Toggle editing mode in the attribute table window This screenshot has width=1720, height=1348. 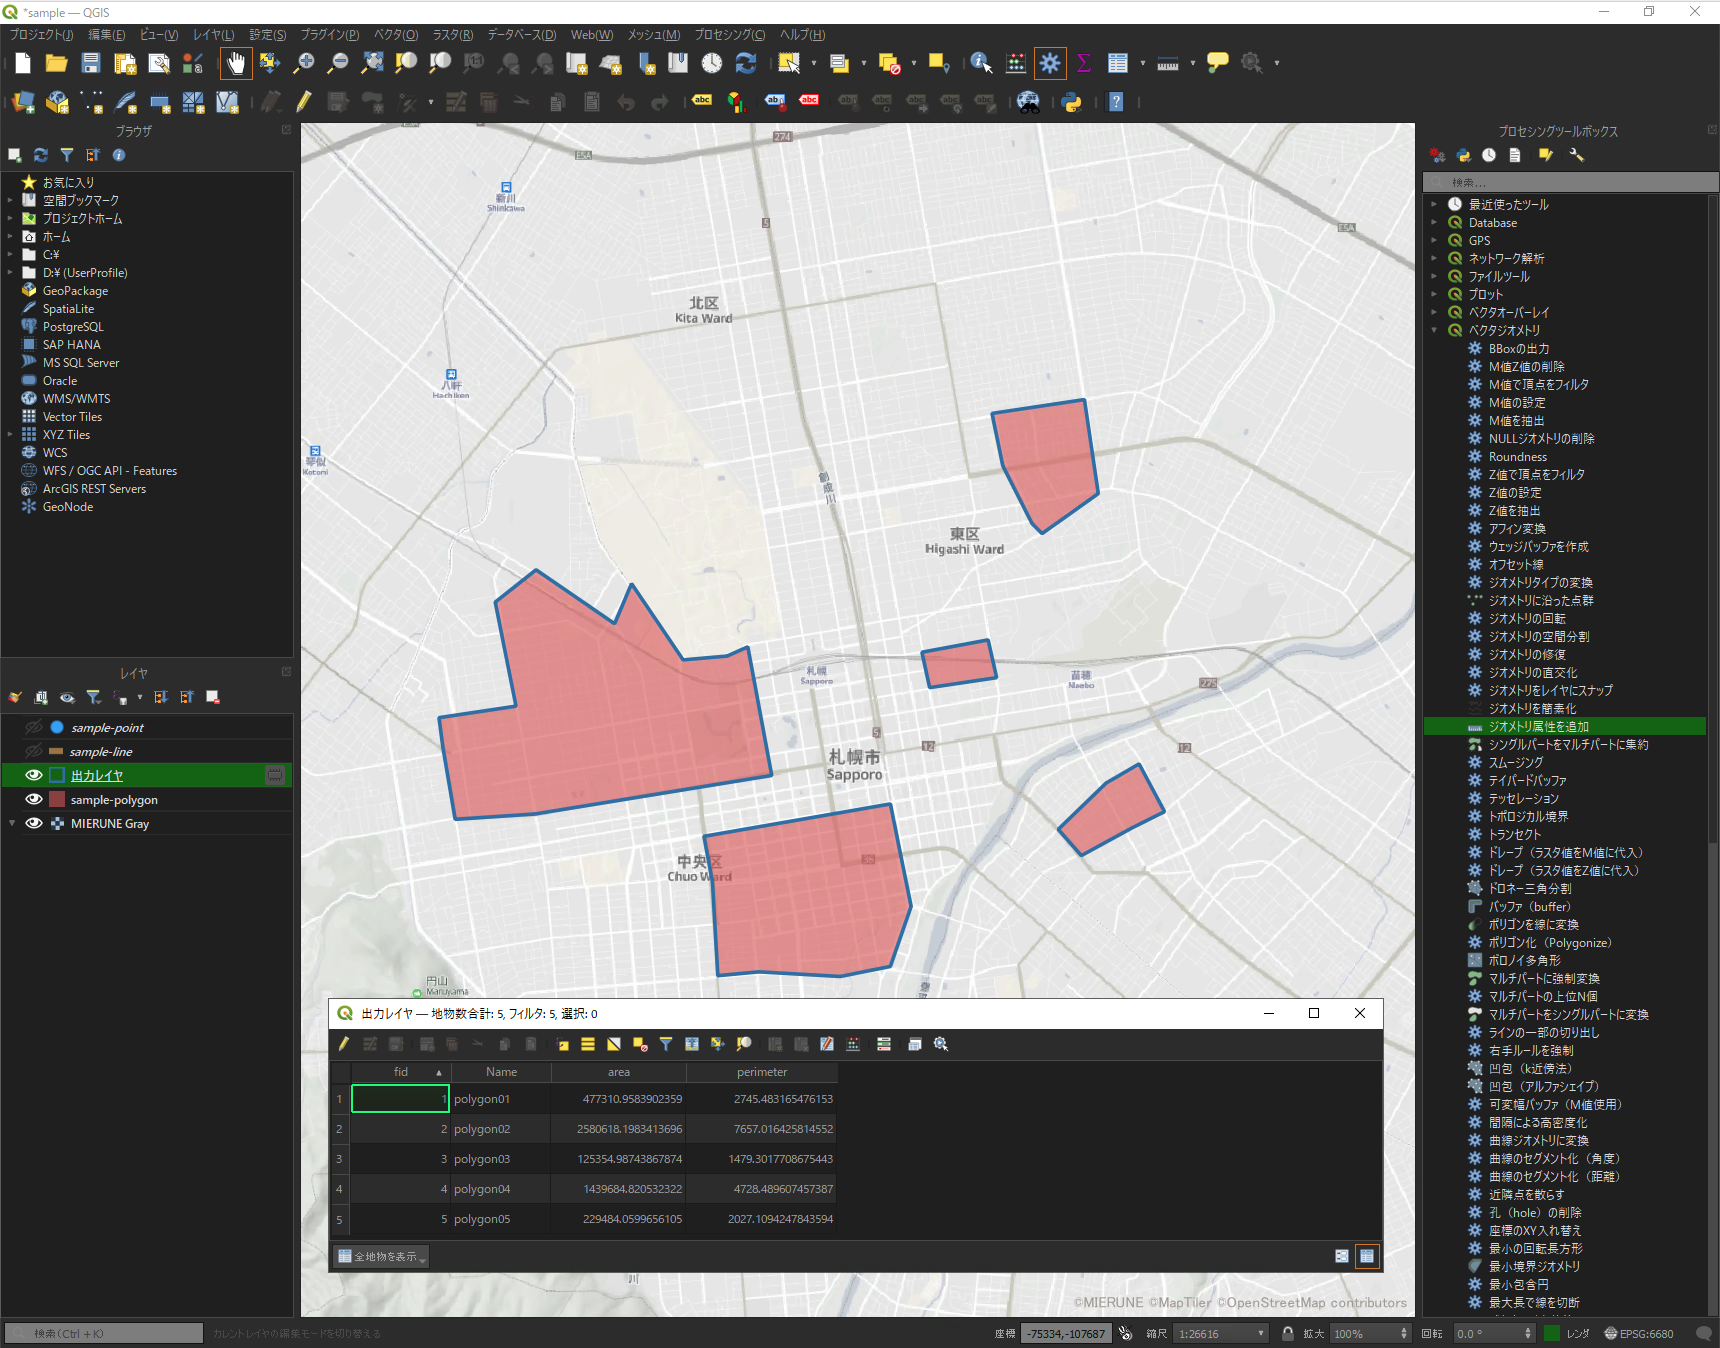tap(344, 1044)
